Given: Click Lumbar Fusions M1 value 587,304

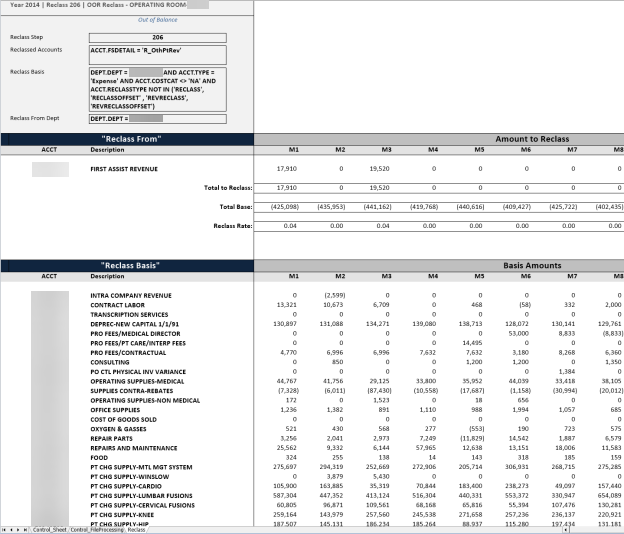Looking at the screenshot, I should point(285,496).
